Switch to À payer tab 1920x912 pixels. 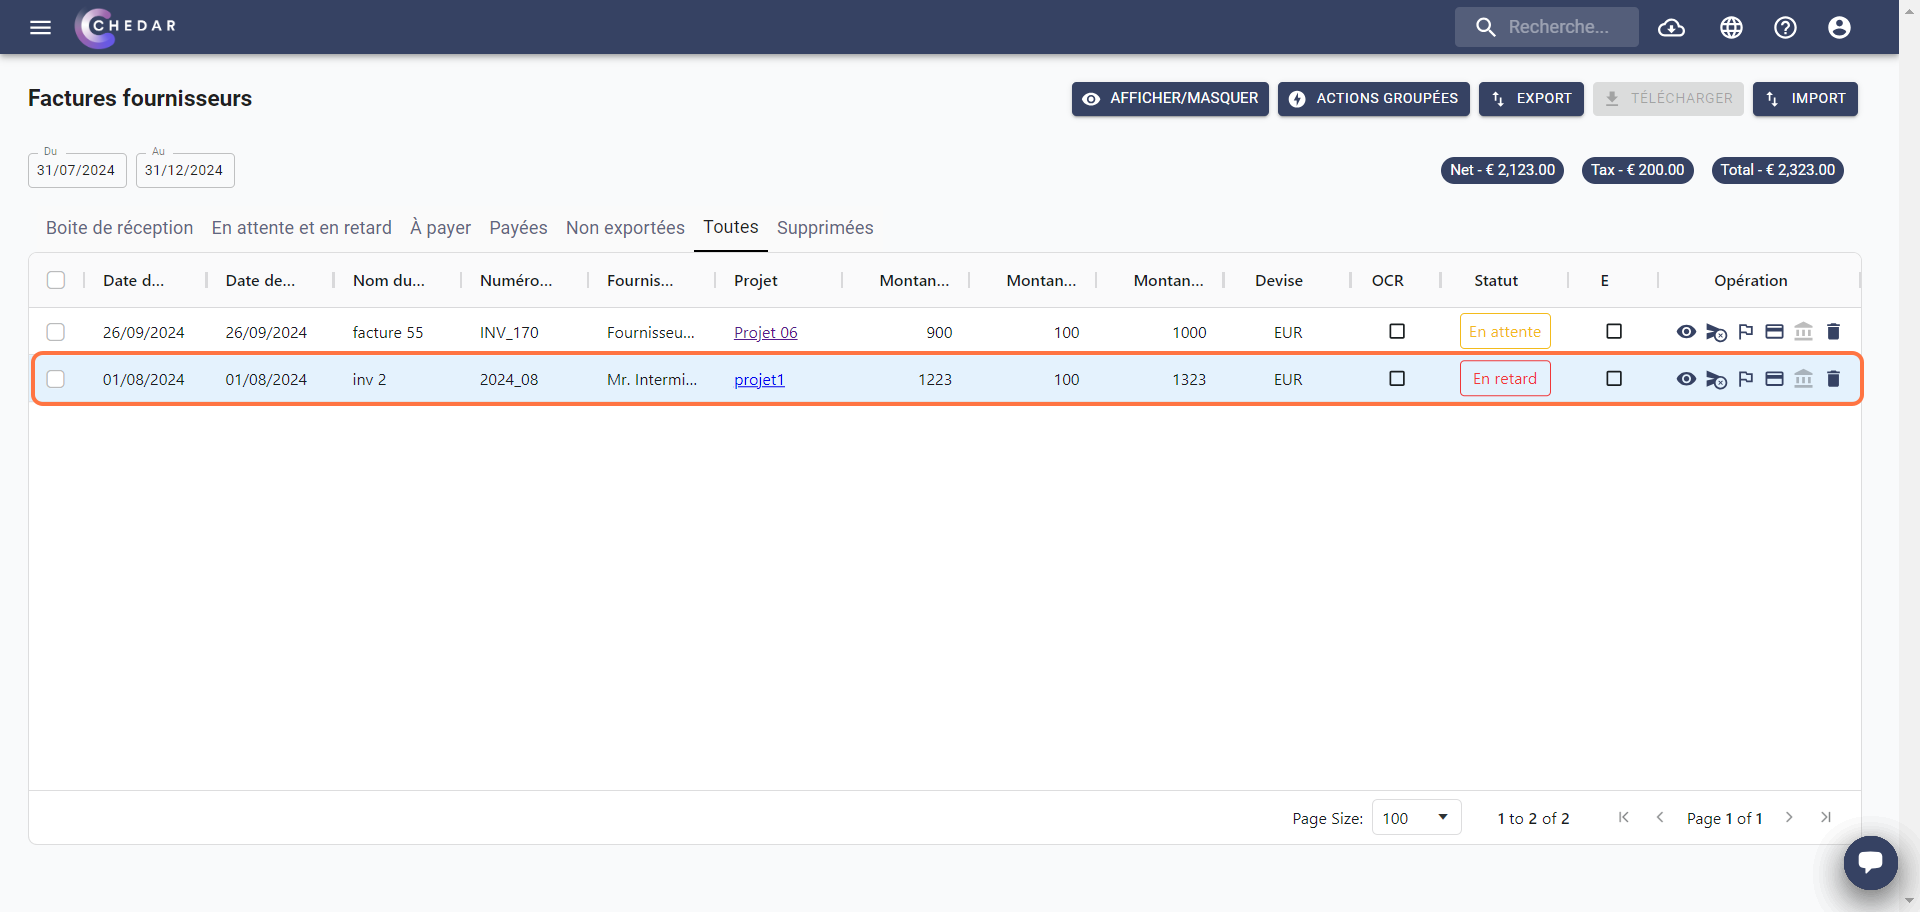[440, 228]
